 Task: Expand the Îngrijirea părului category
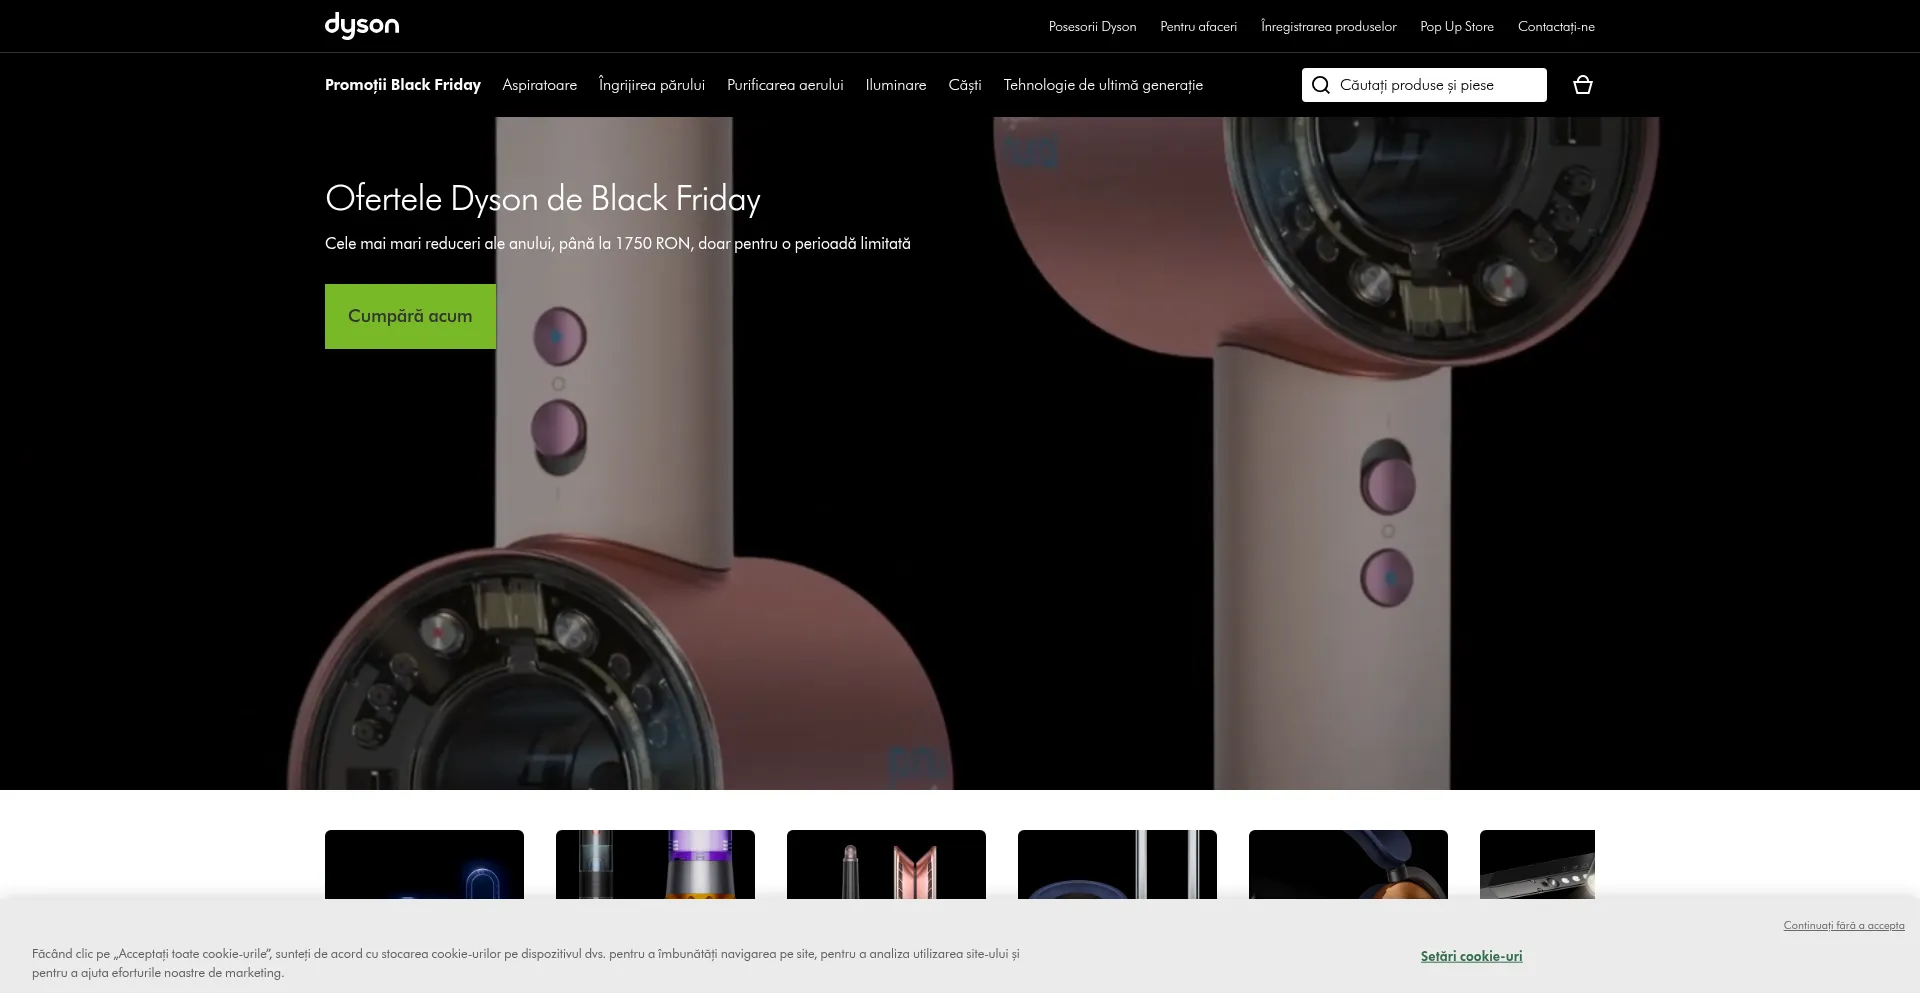[651, 85]
